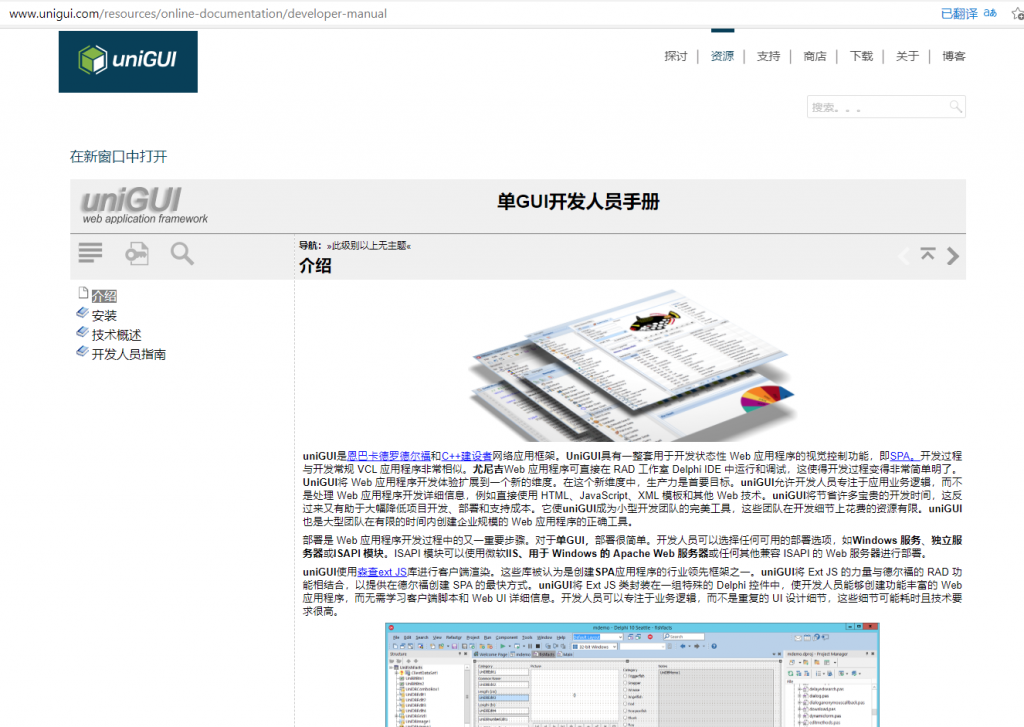This screenshot has width=1024, height=727.
Task: Go to the 博客 menu item
Action: click(x=953, y=56)
